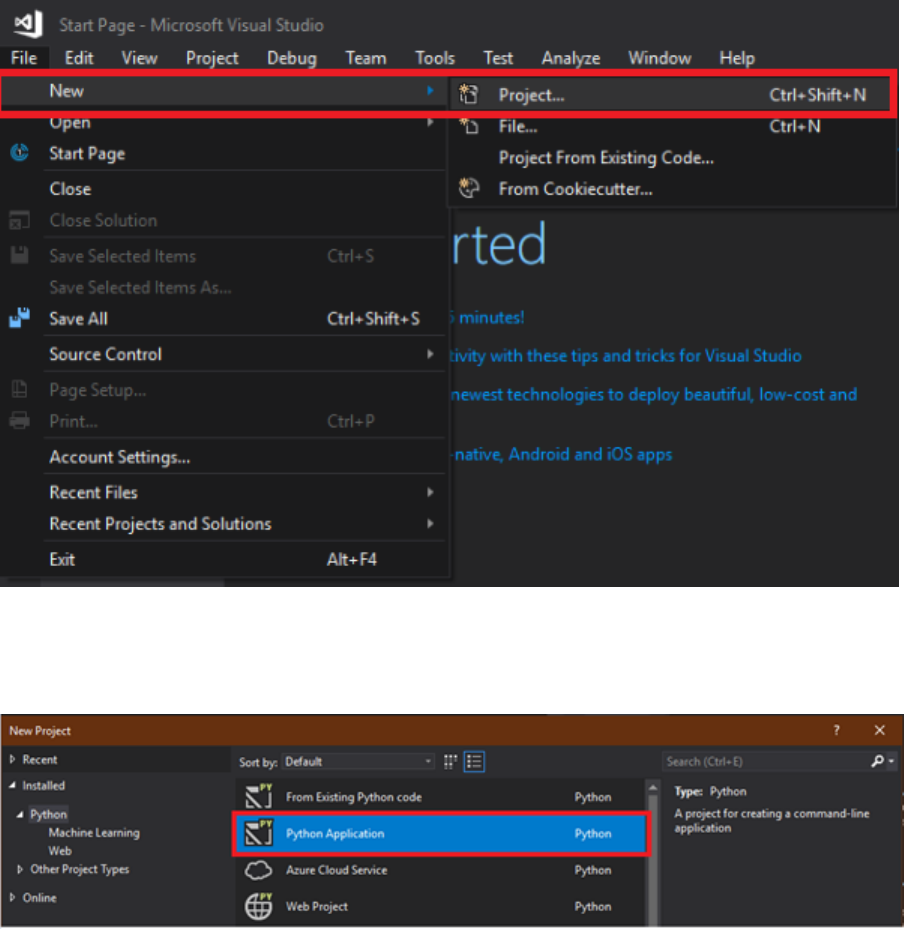This screenshot has width=904, height=929.
Task: Select Exit from the File menu
Action: [x=224, y=559]
